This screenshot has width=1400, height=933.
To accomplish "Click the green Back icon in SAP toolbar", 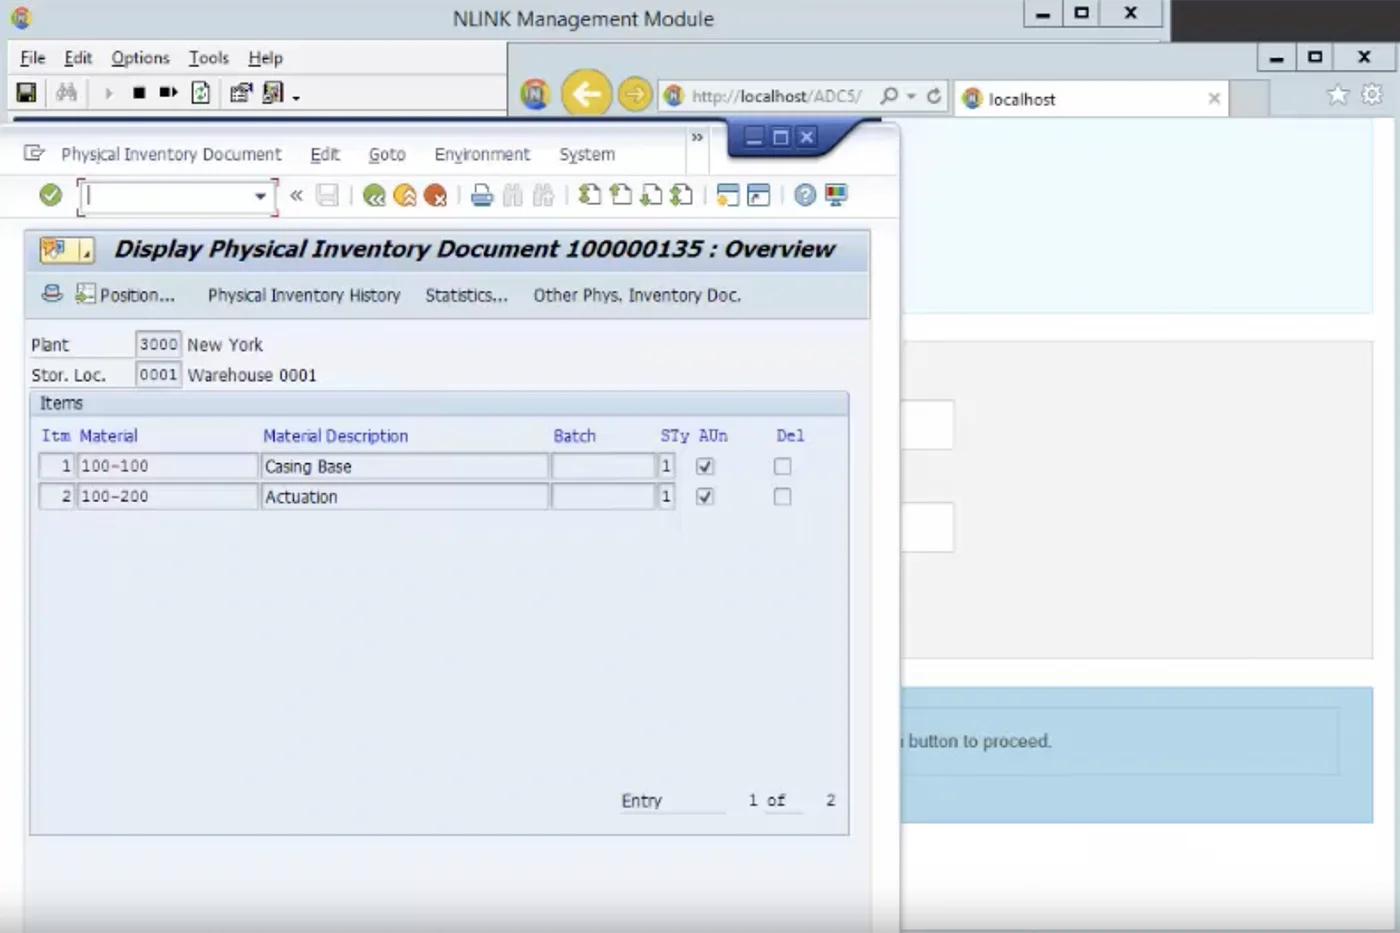I will [x=374, y=195].
